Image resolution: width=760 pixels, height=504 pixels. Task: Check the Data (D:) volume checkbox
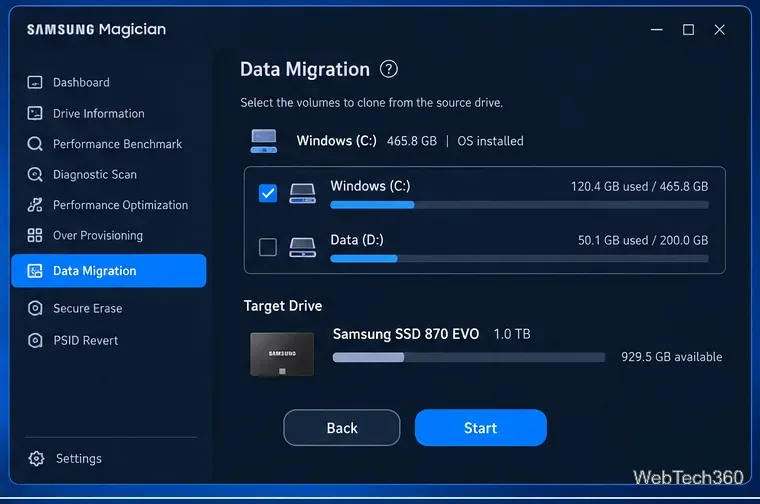tap(268, 247)
